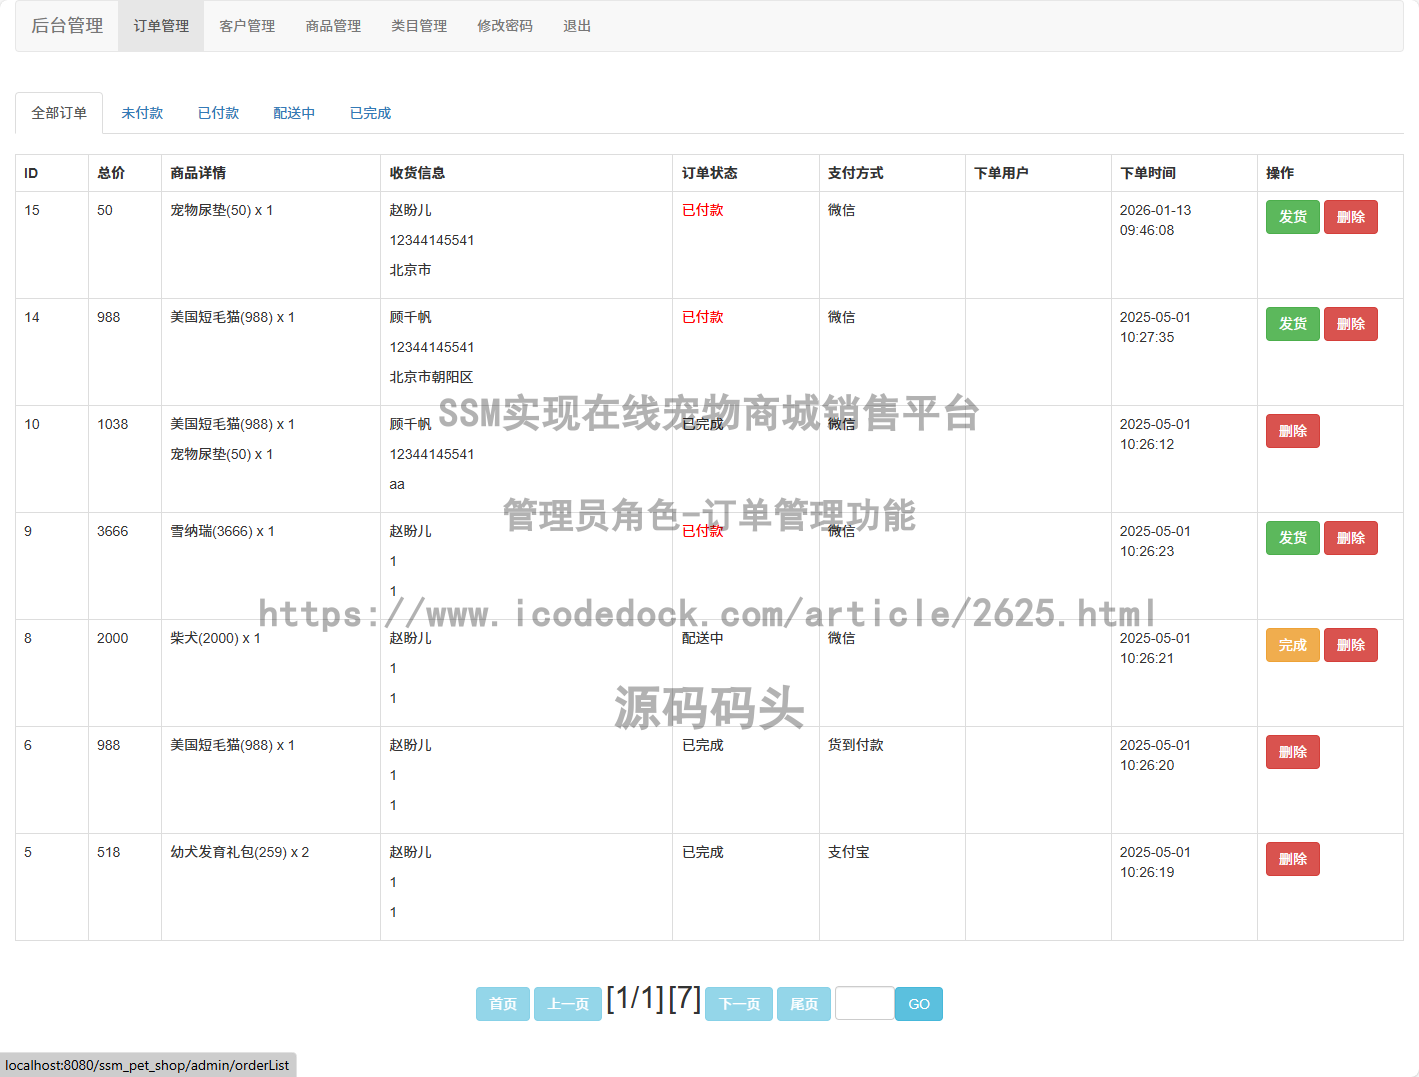Switch to the 未付款 tab
This screenshot has height=1077, width=1419.
[142, 113]
